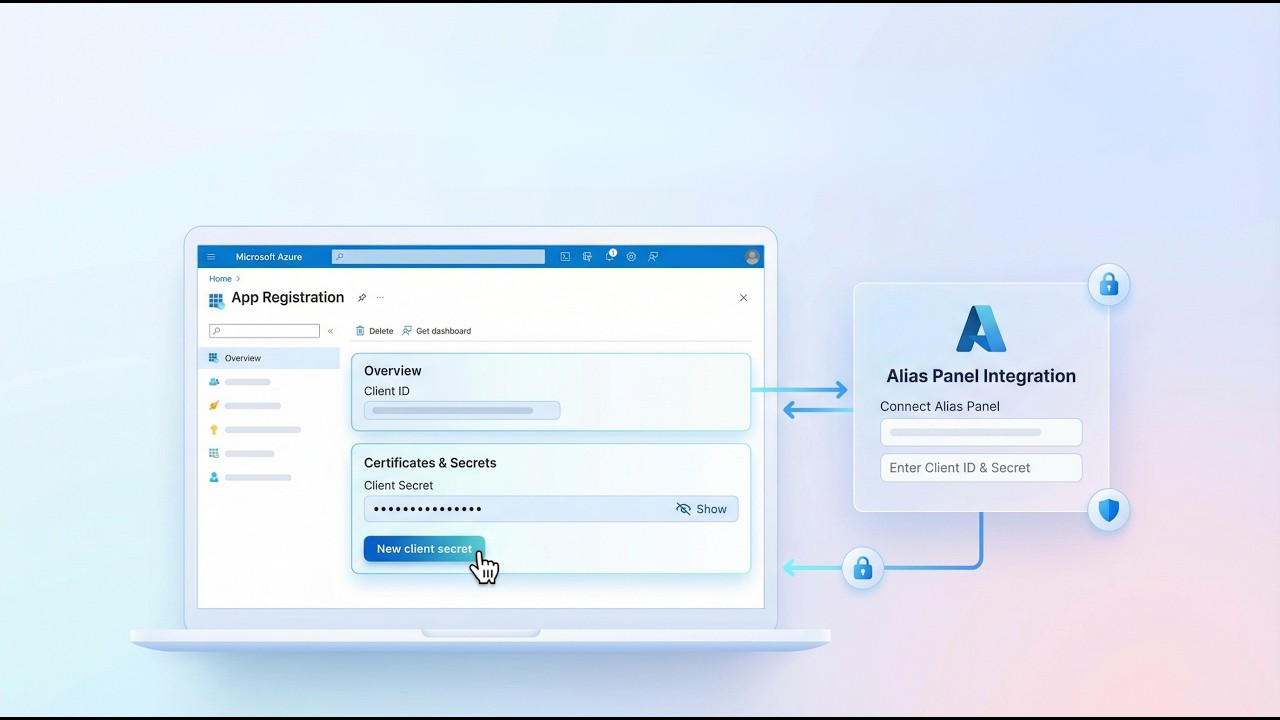Show the hidden client secret

tap(702, 509)
